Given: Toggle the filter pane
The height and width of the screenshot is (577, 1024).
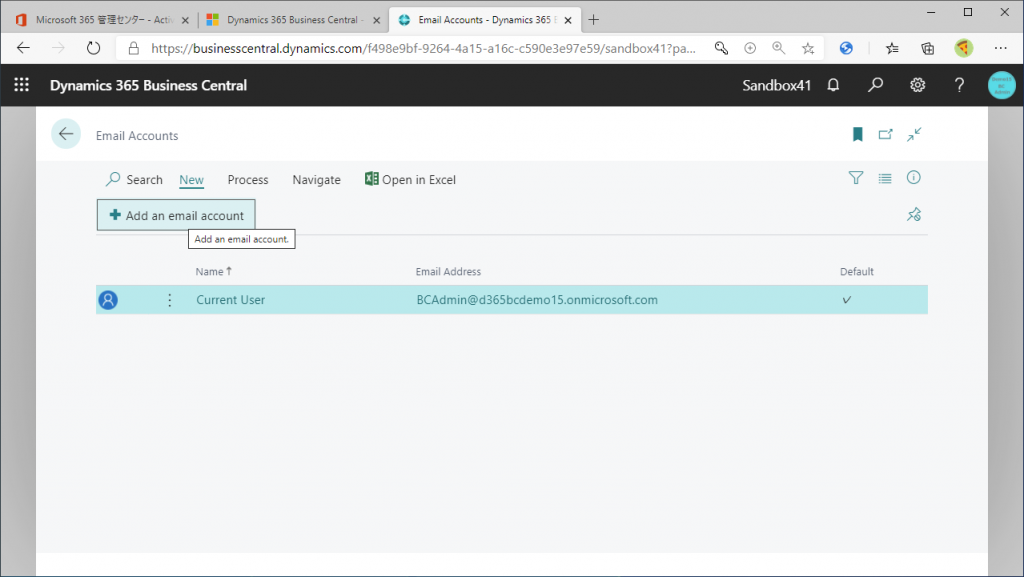Looking at the screenshot, I should [x=856, y=178].
